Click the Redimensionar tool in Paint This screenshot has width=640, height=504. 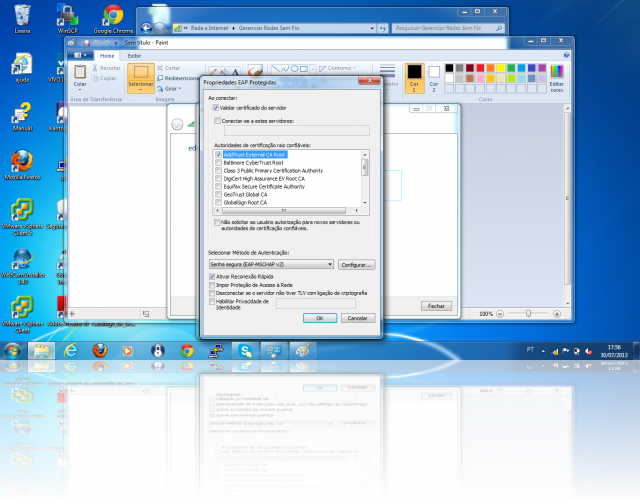click(178, 78)
